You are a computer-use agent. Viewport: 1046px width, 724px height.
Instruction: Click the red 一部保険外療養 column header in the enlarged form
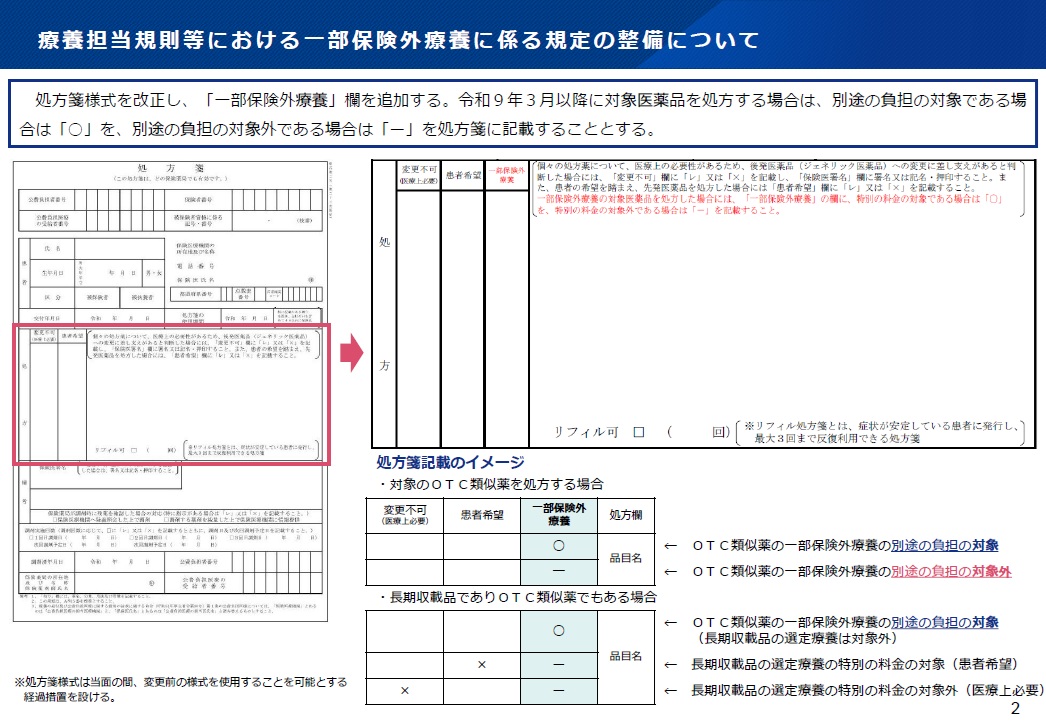(x=506, y=175)
